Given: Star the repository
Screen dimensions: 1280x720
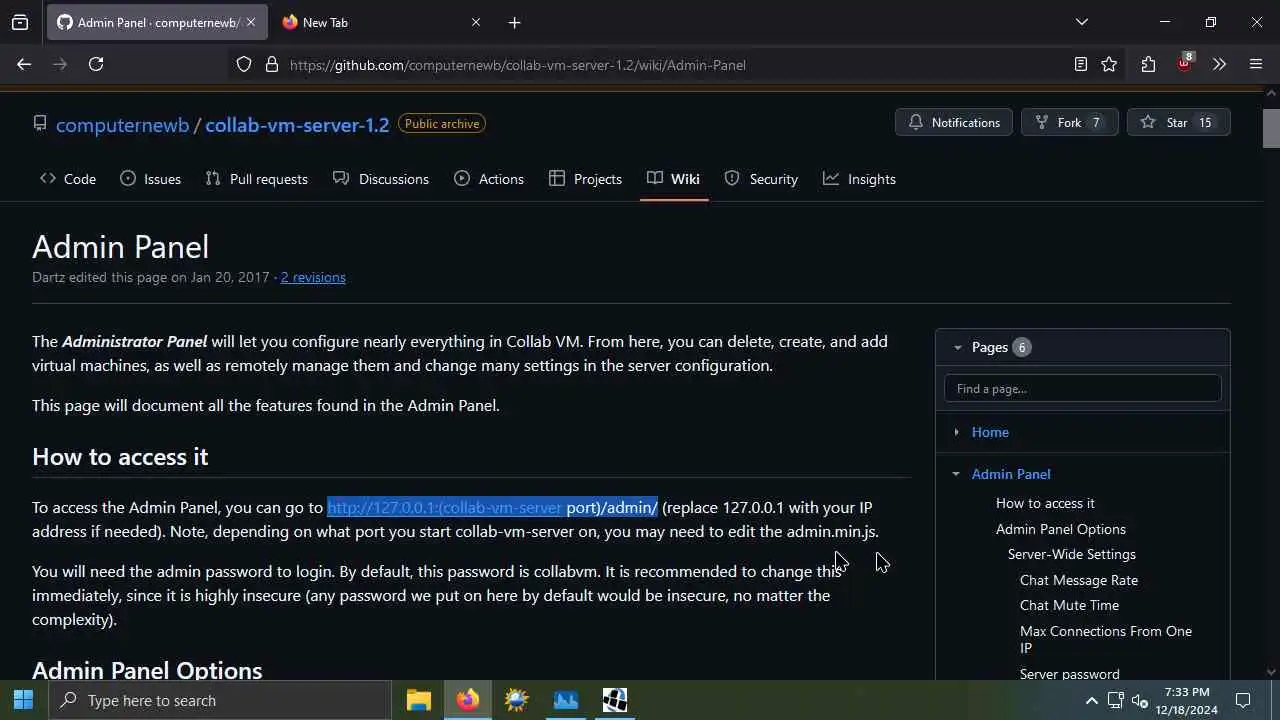Looking at the screenshot, I should point(1178,122).
